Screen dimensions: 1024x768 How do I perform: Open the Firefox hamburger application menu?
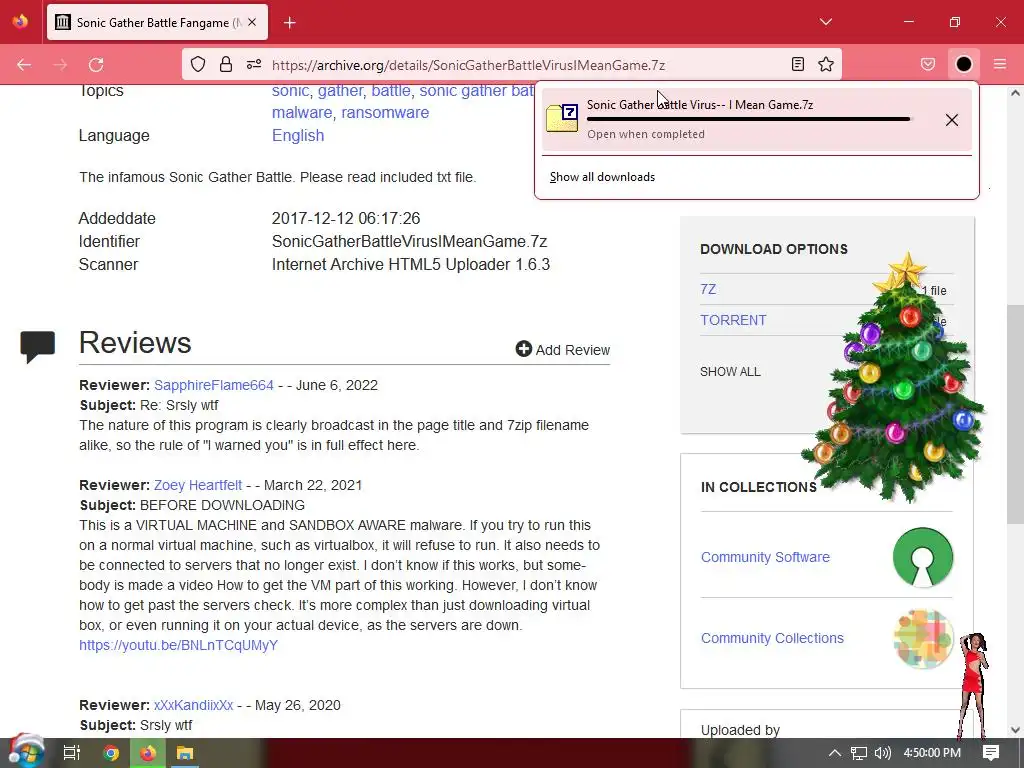(1000, 64)
